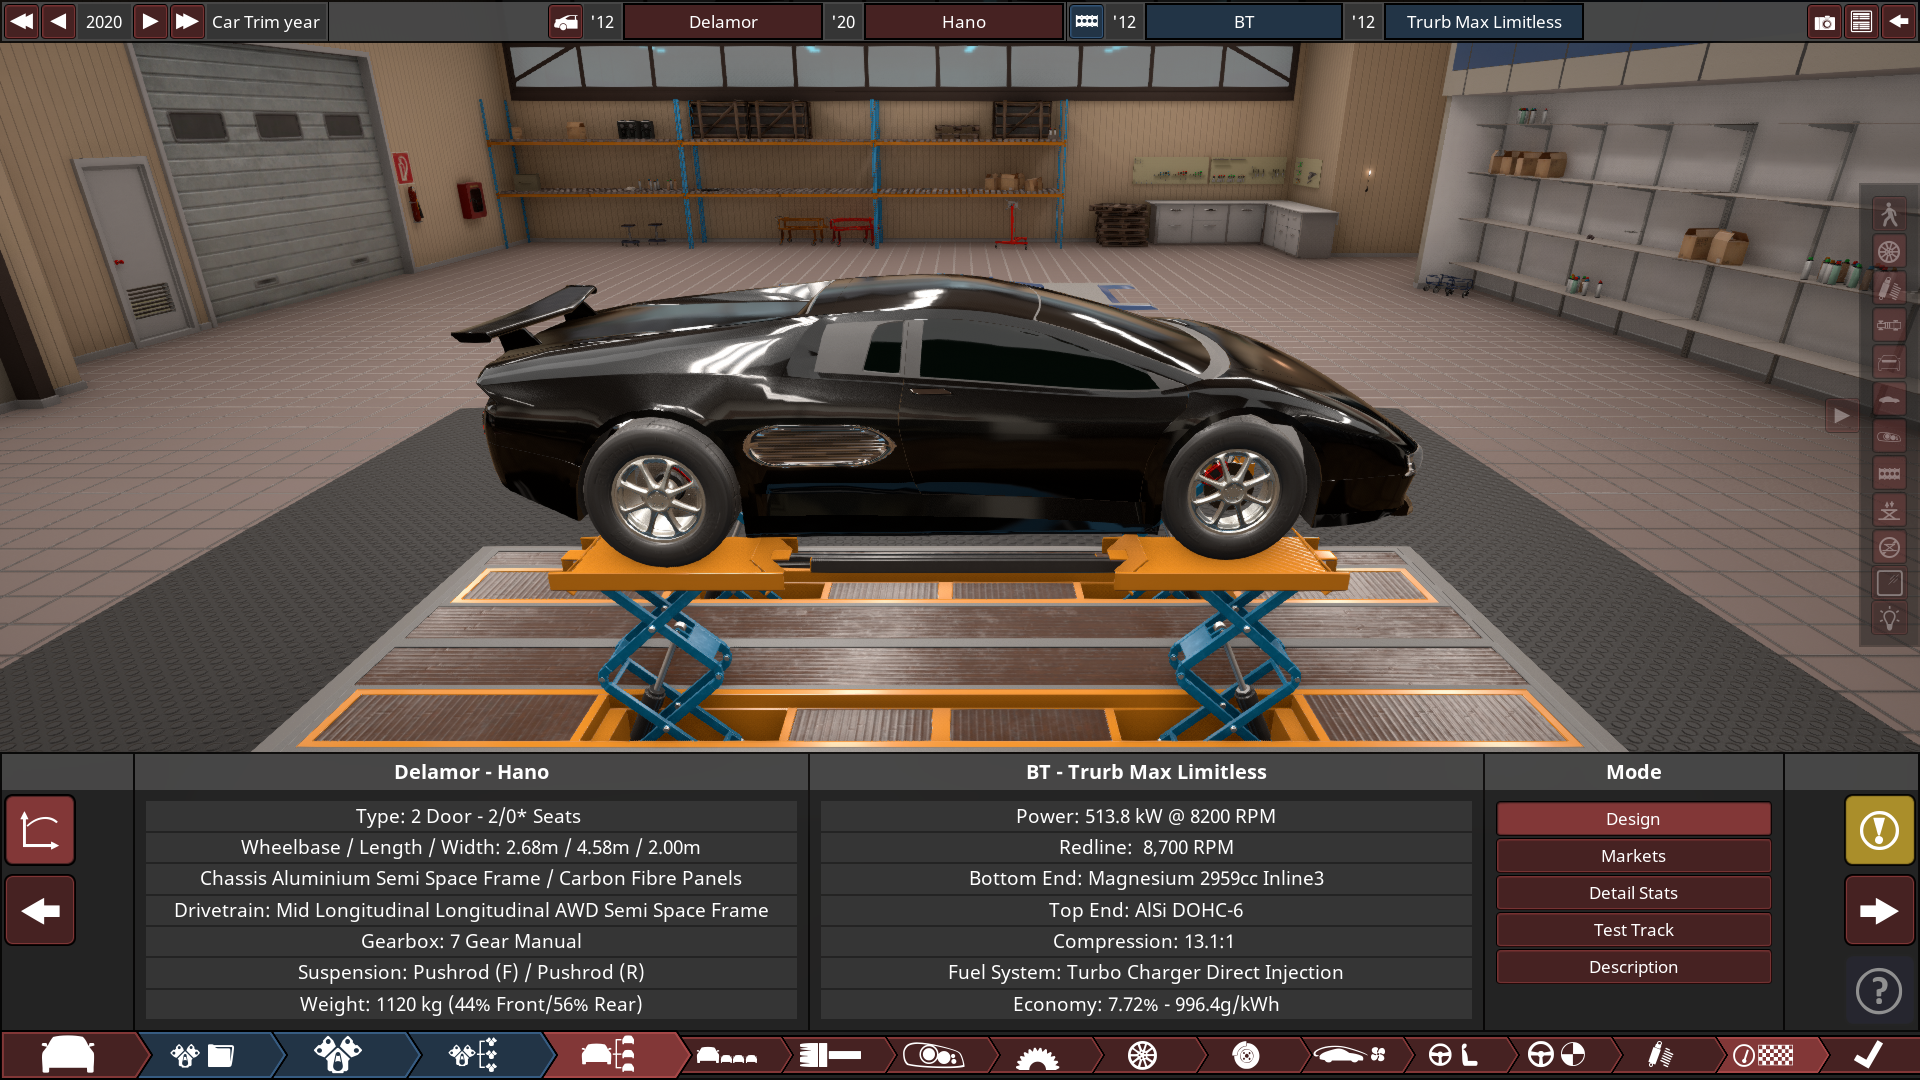The height and width of the screenshot is (1080, 1920).
Task: Open the engine family tab with folder icon
Action: (203, 1055)
